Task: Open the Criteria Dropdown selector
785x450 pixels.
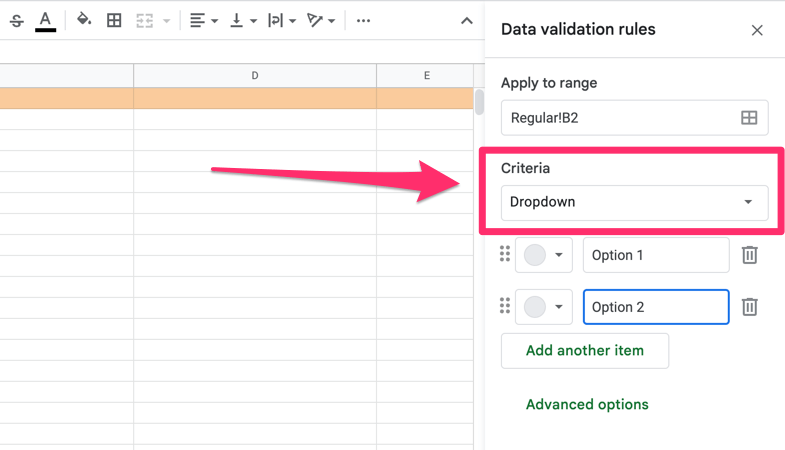Action: (634, 202)
